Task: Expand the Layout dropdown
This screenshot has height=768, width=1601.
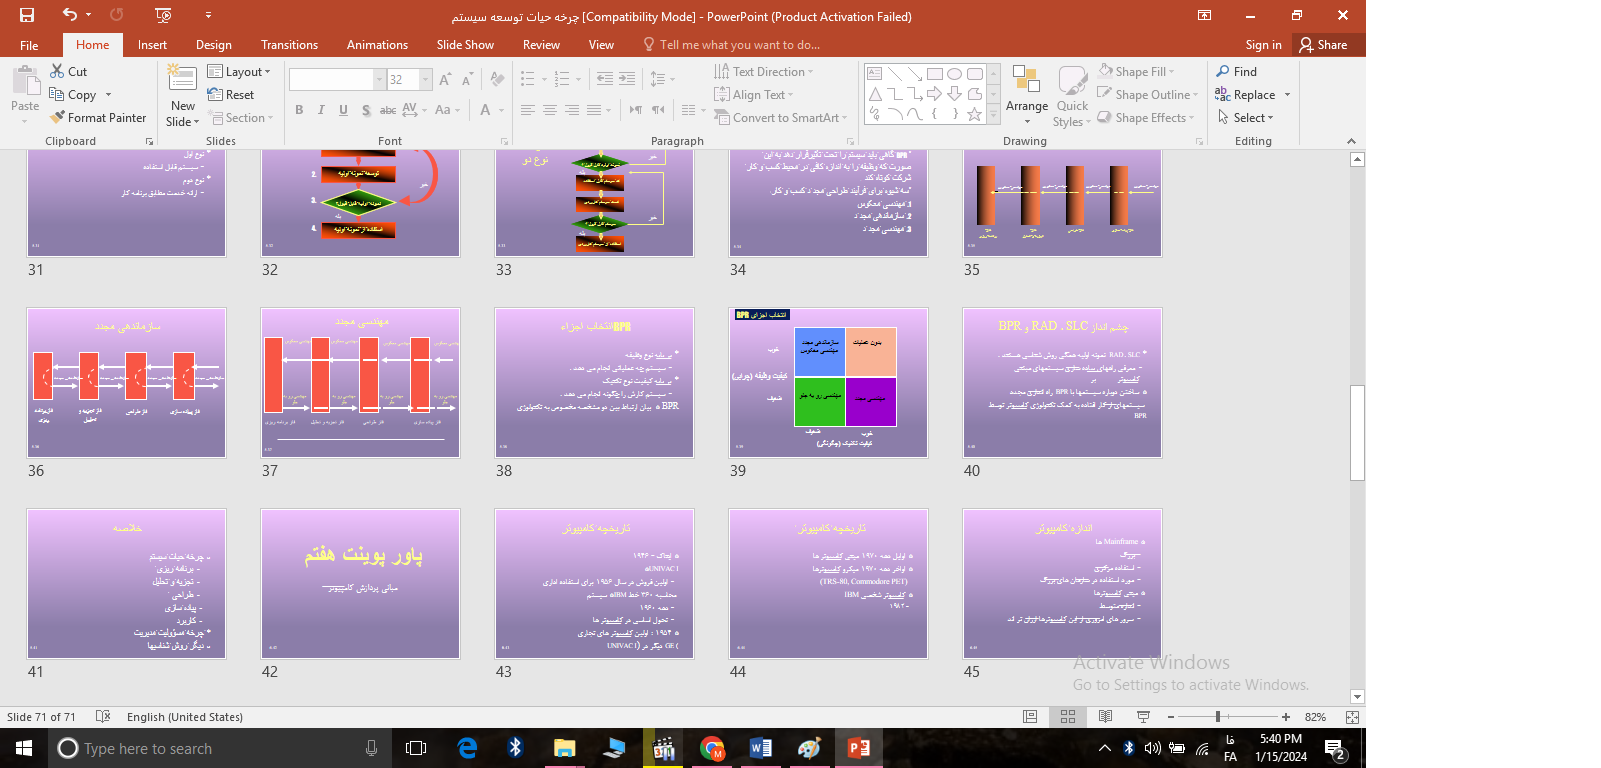Action: pos(239,72)
